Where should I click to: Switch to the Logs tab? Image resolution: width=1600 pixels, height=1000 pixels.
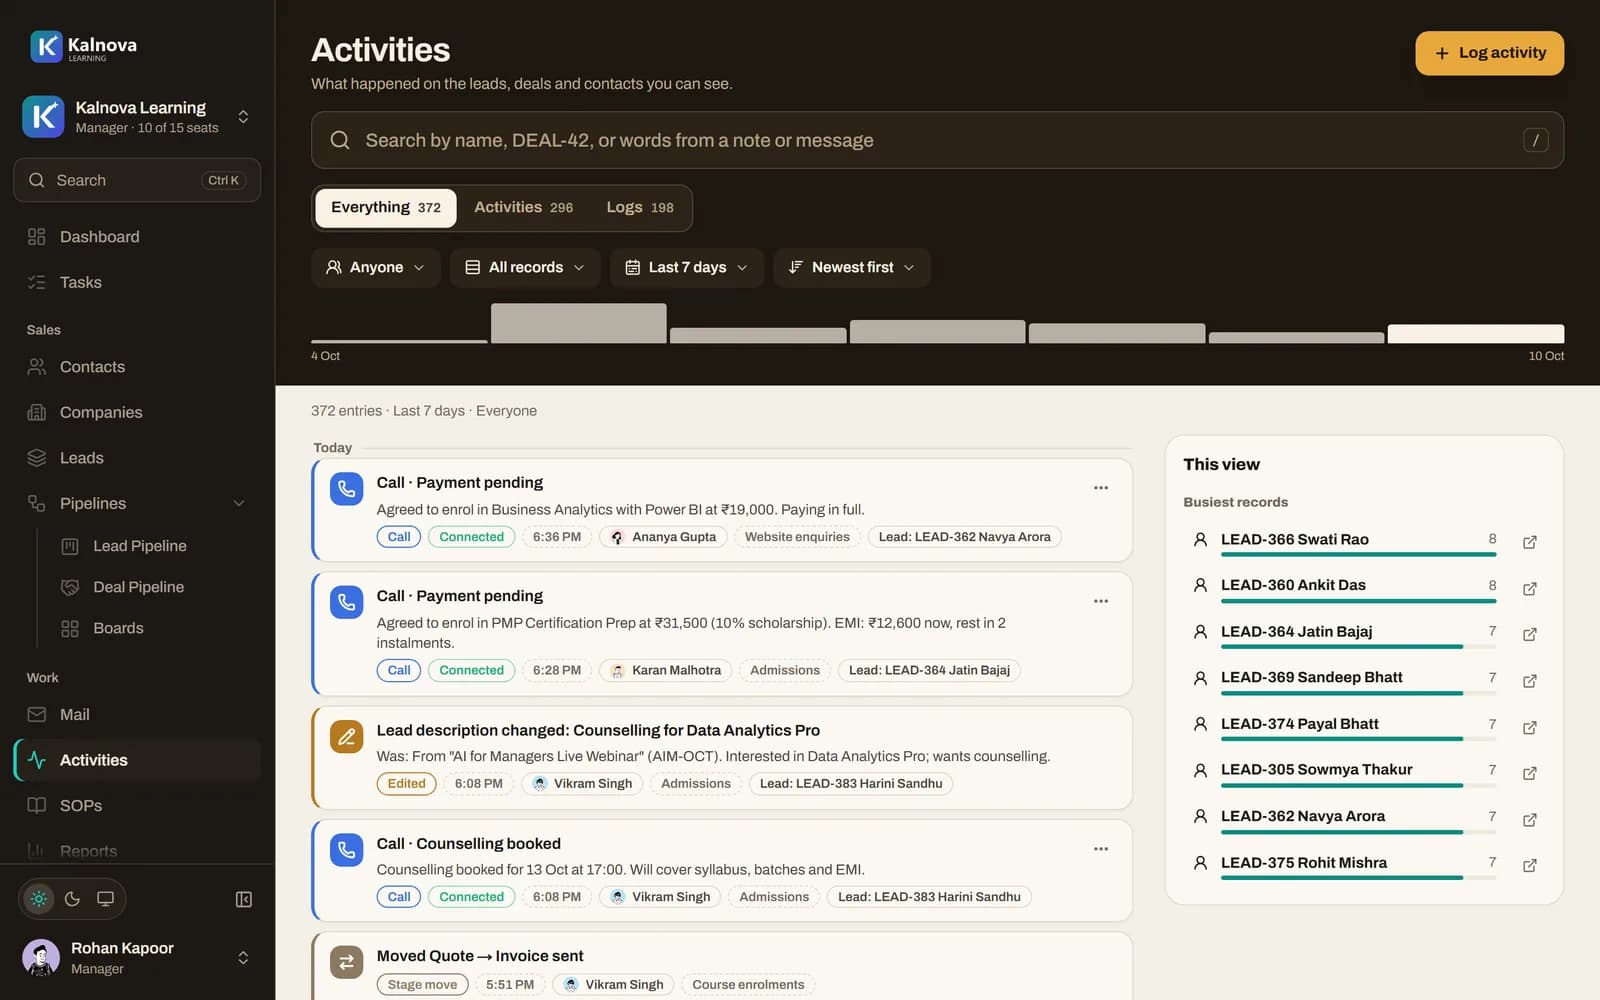point(640,208)
